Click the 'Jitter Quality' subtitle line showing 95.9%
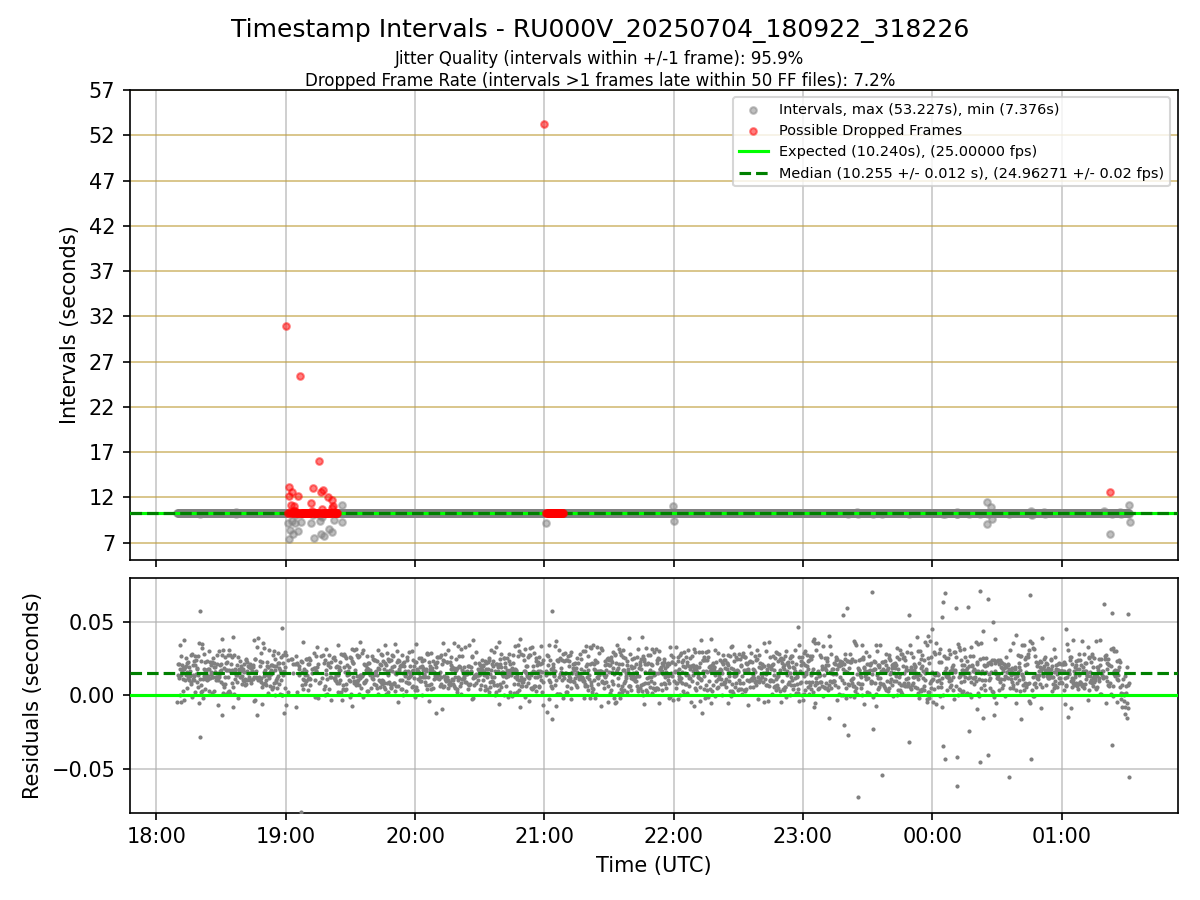 [x=599, y=59]
